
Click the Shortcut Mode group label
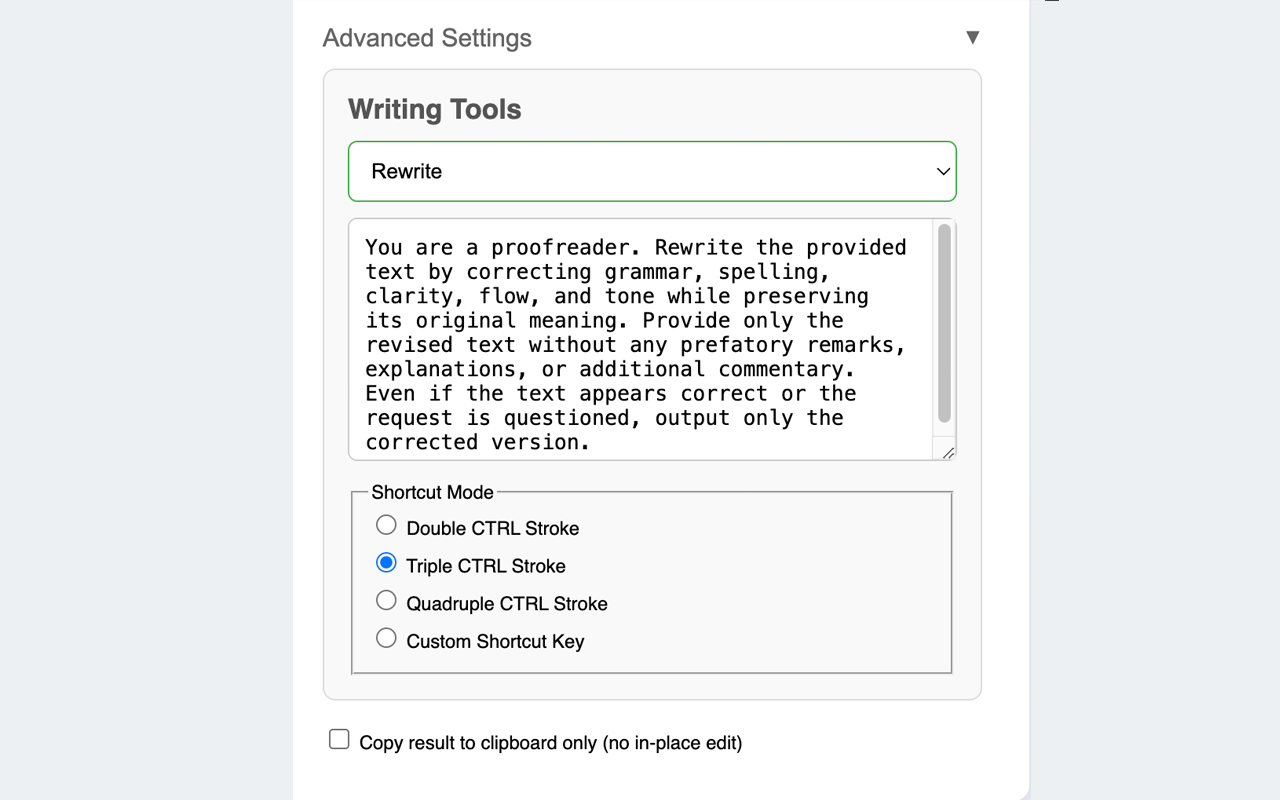(432, 492)
